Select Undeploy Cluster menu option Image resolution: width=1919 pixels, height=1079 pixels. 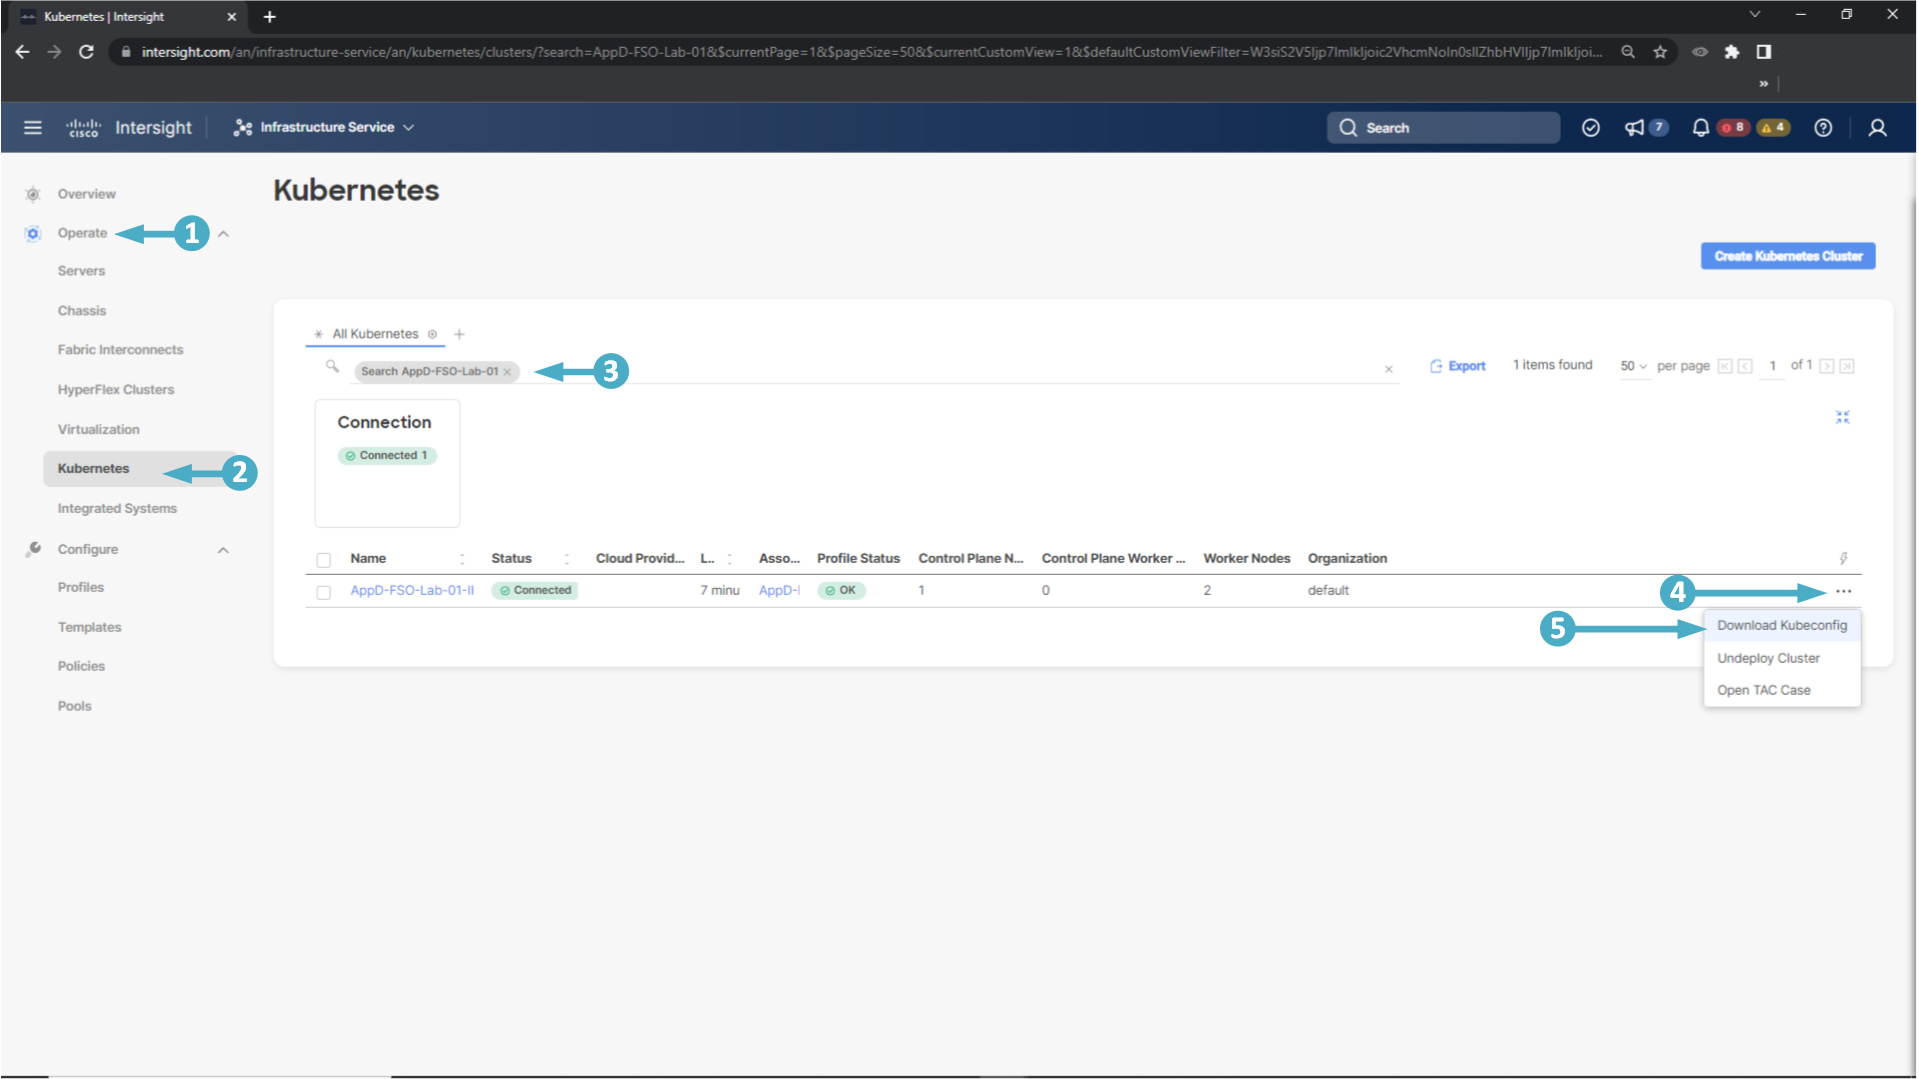pos(1767,659)
